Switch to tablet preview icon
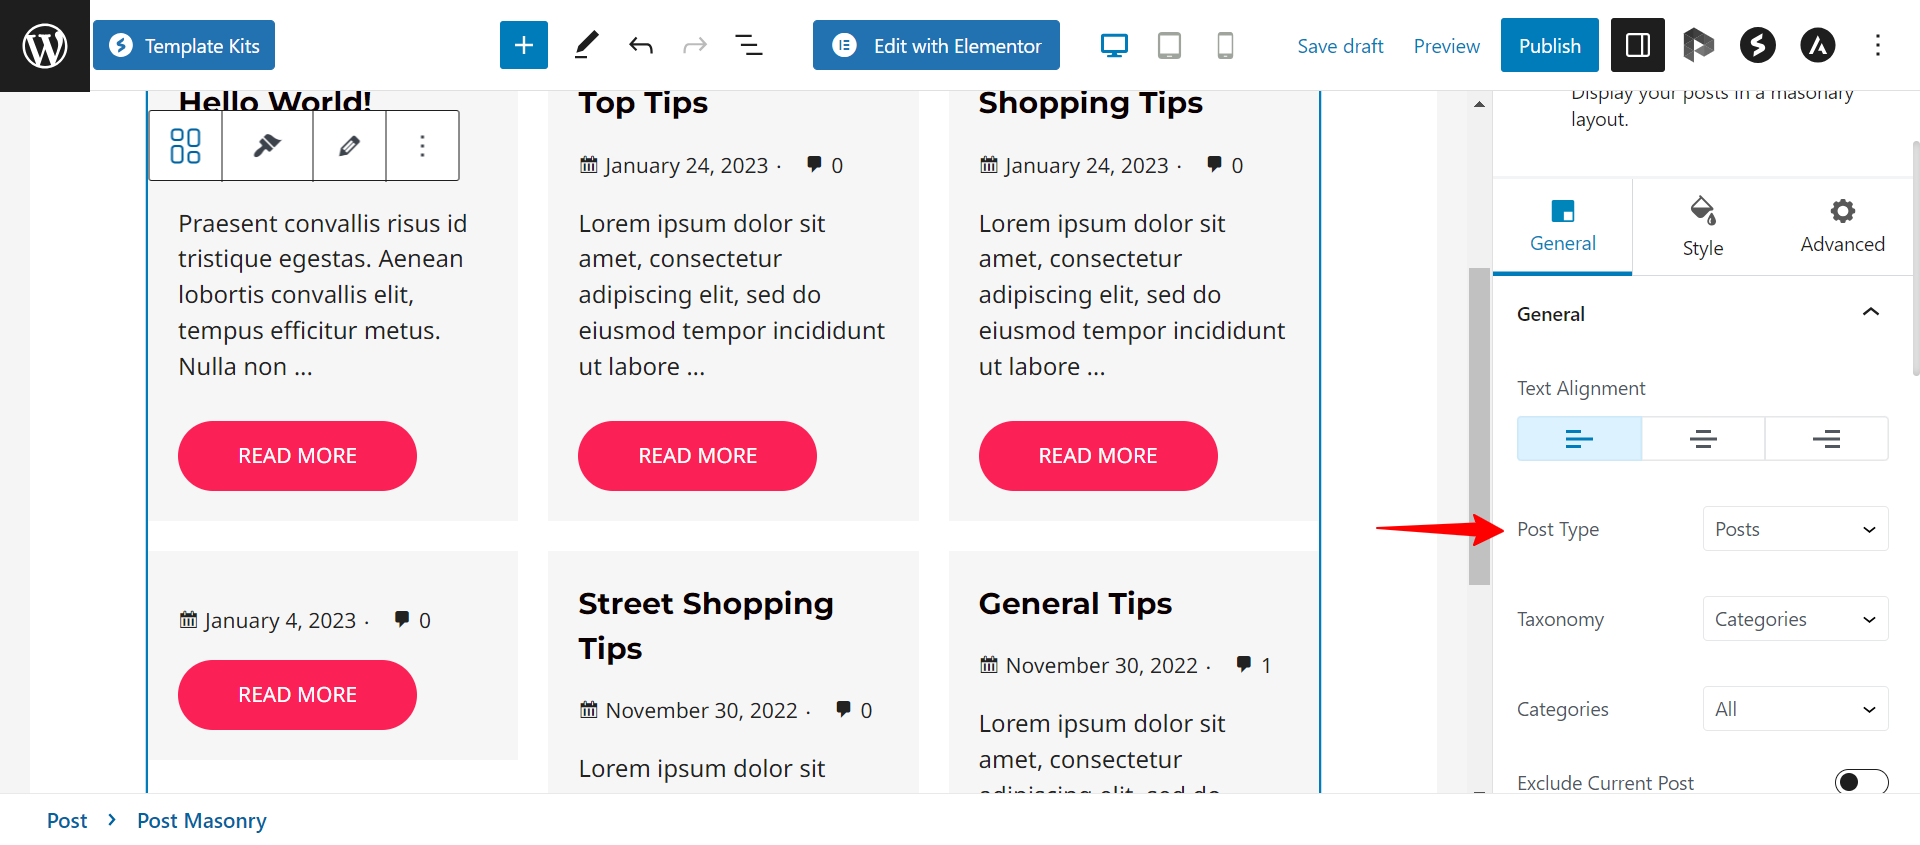Screen dimensions: 1920x845 point(1169,45)
